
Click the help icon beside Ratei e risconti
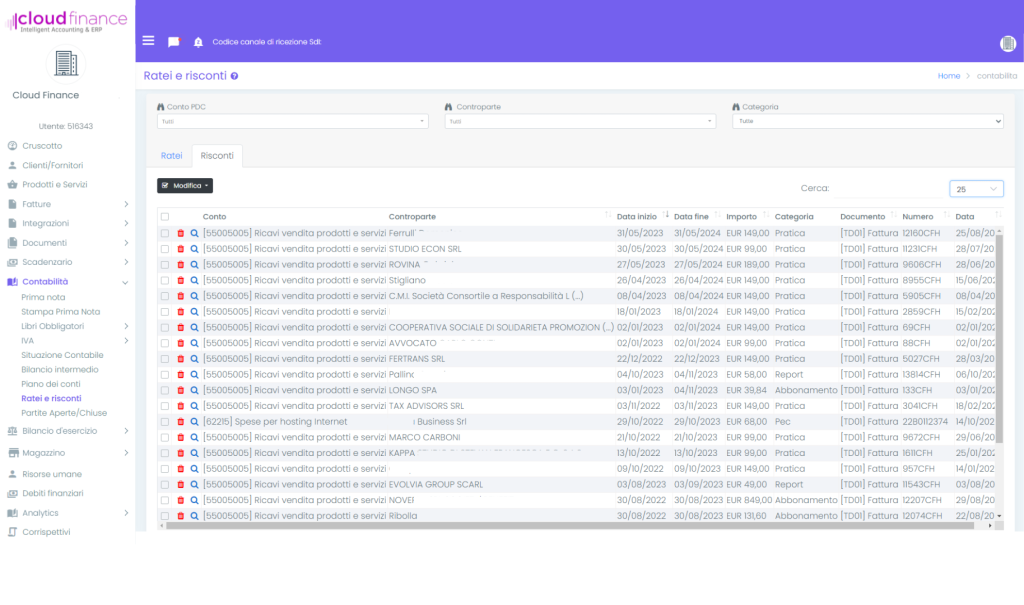(234, 76)
